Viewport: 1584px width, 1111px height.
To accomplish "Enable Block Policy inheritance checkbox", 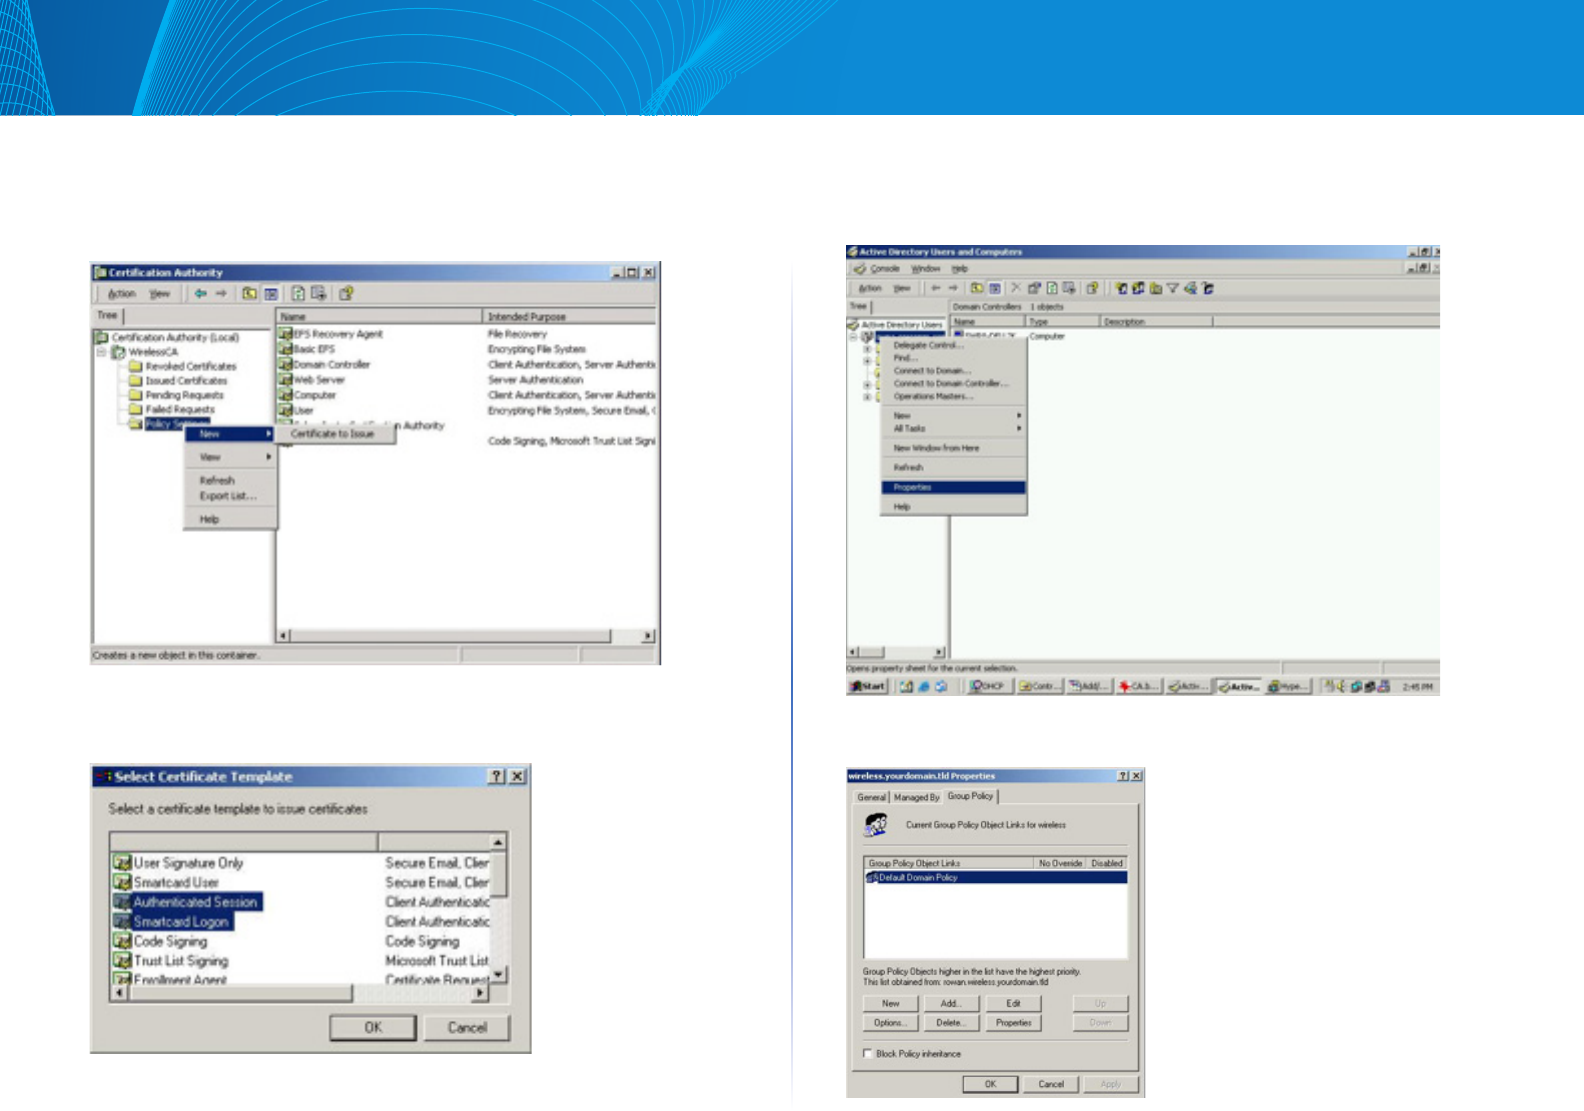I will tap(867, 1054).
